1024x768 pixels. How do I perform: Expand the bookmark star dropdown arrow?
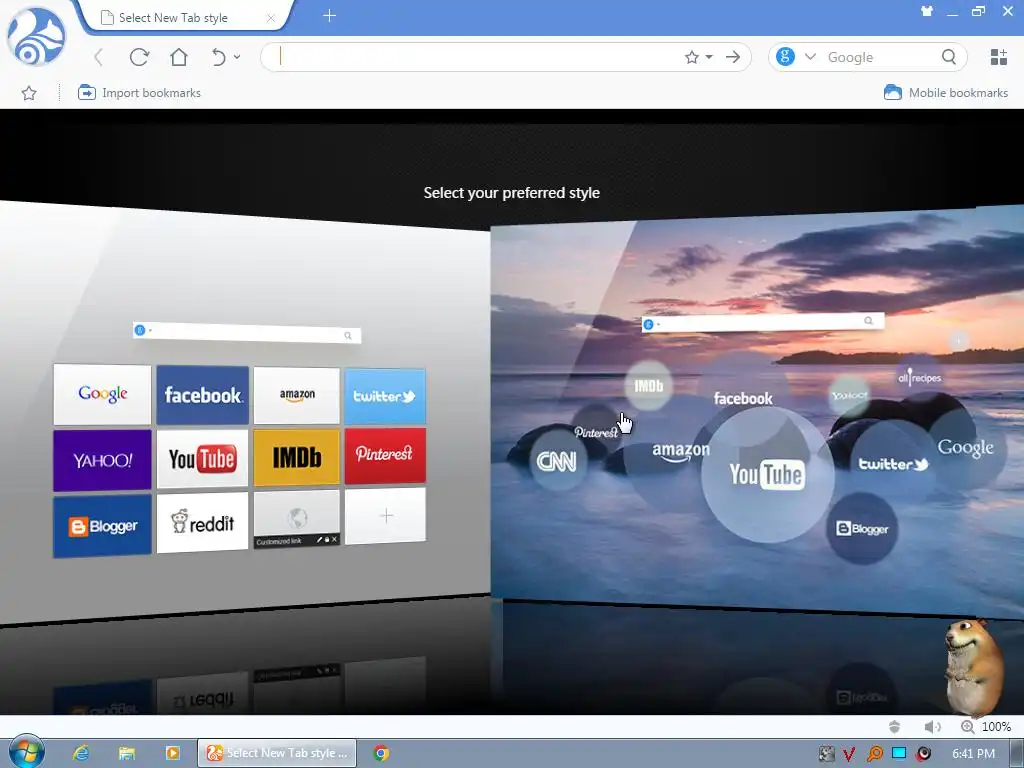click(709, 57)
